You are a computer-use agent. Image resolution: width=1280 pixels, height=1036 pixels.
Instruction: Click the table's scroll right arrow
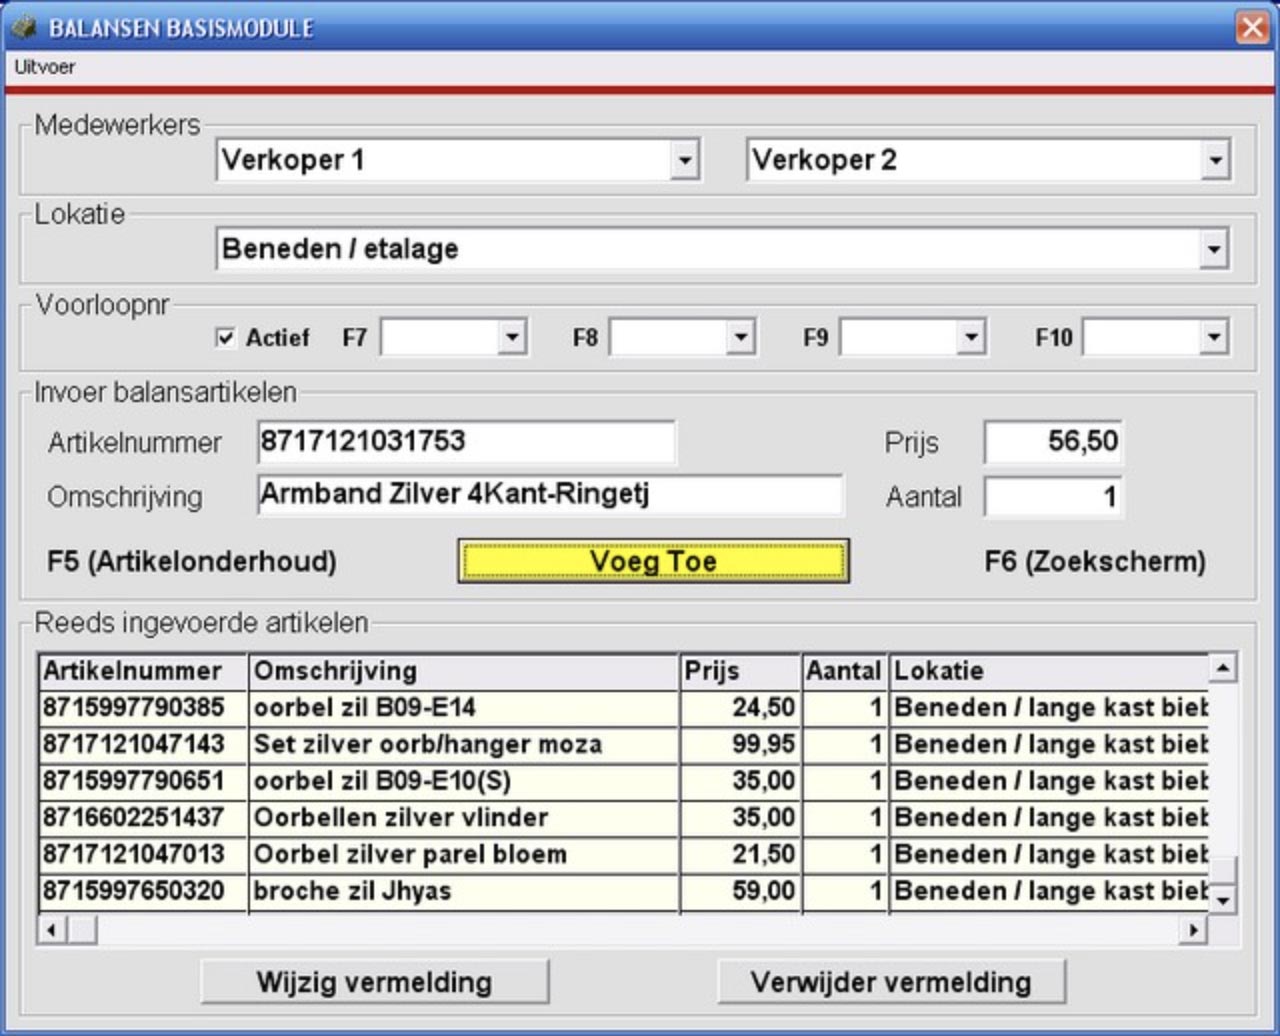click(x=1192, y=930)
